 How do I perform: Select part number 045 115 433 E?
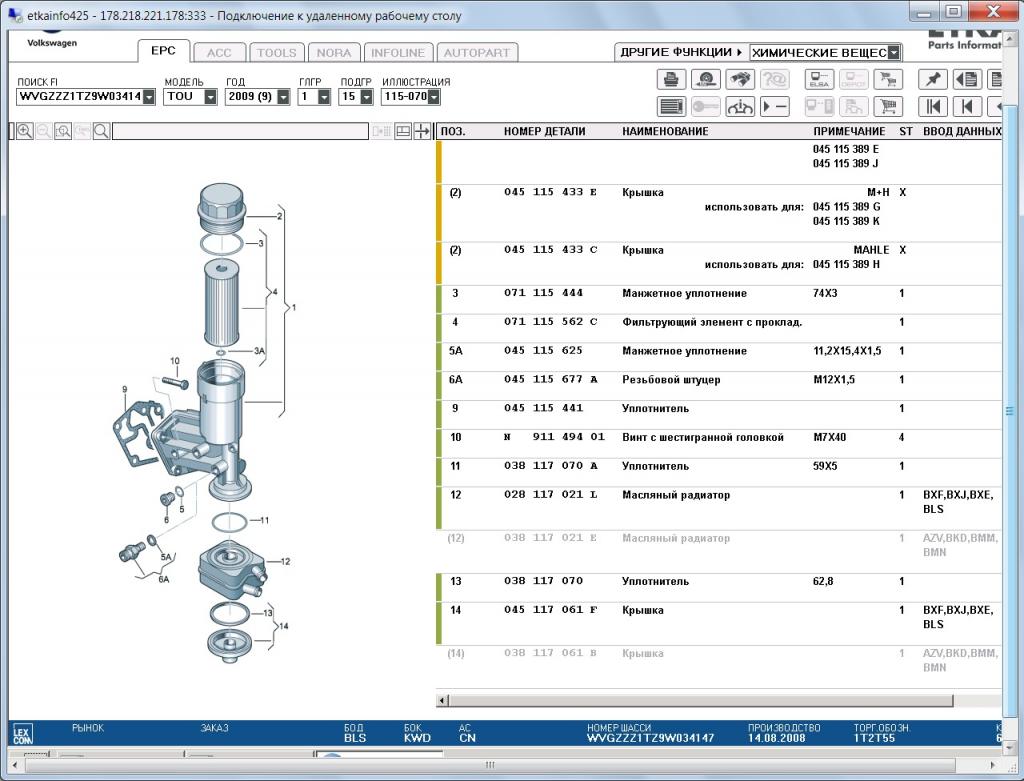click(551, 192)
